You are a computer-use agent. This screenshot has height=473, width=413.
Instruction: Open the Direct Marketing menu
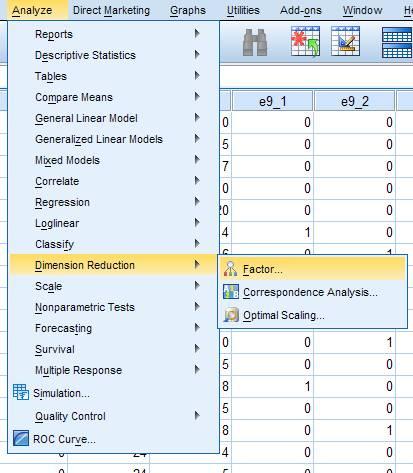(x=111, y=10)
